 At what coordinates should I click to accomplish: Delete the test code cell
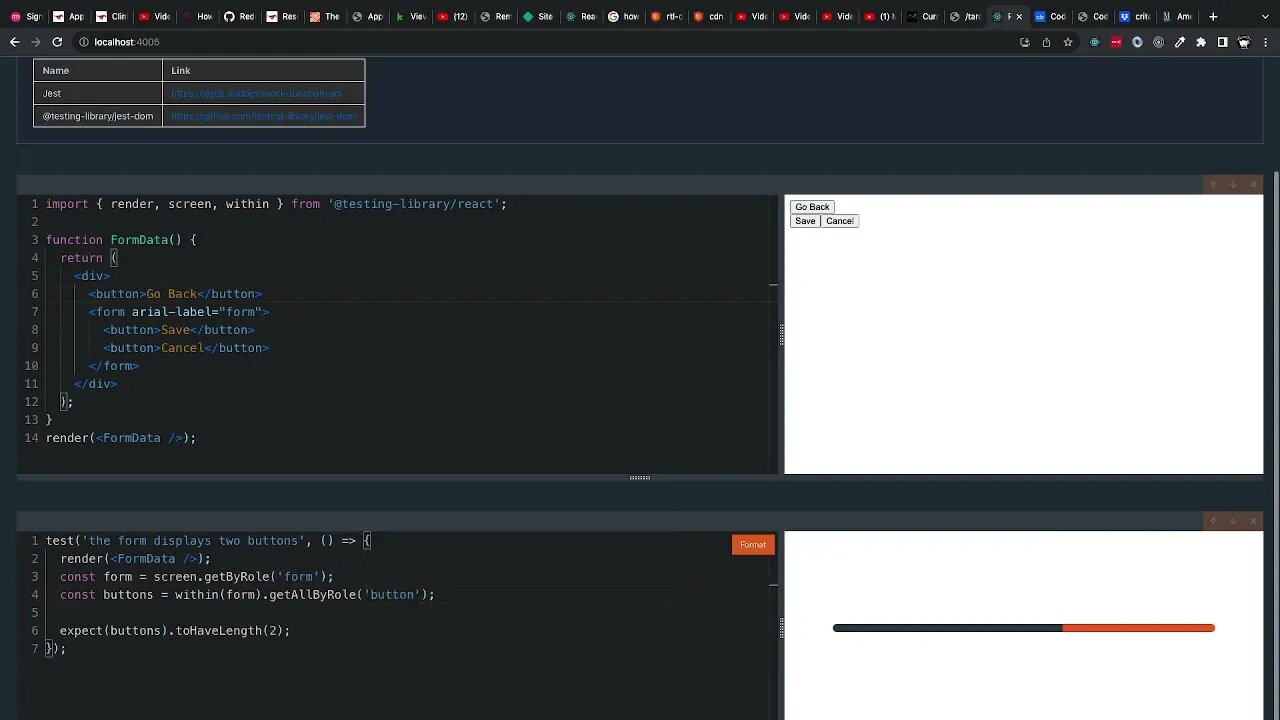[x=1253, y=520]
